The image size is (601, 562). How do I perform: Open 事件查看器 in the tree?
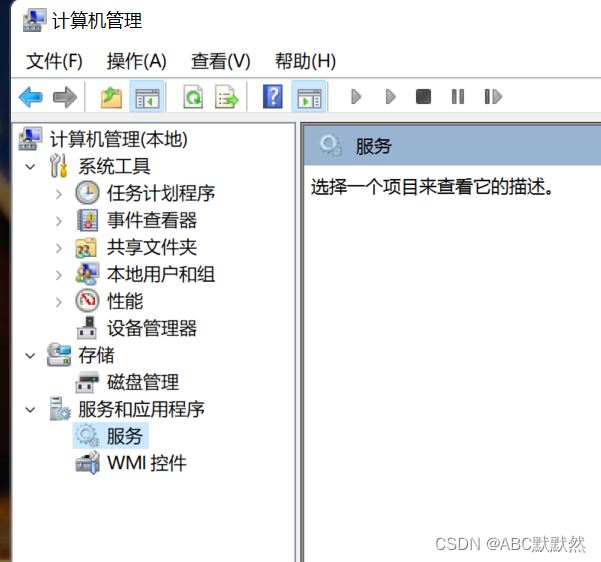point(152,220)
